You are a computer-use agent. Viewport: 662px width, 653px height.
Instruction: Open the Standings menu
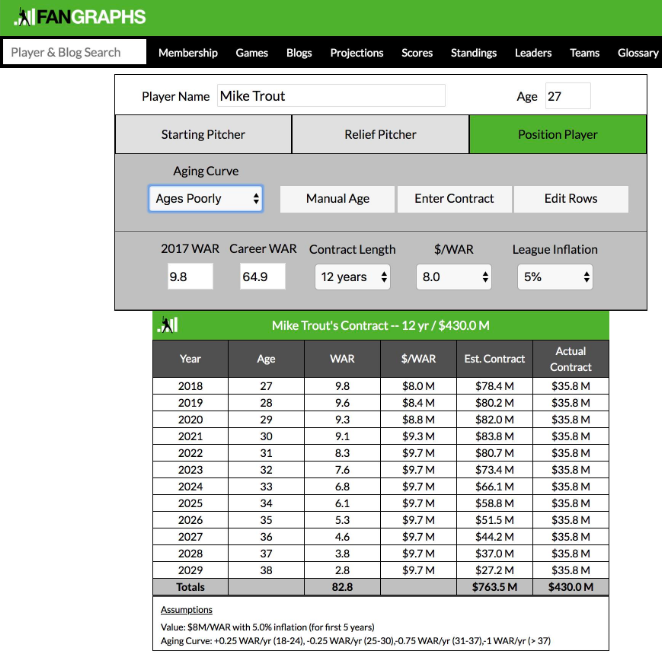(x=474, y=53)
